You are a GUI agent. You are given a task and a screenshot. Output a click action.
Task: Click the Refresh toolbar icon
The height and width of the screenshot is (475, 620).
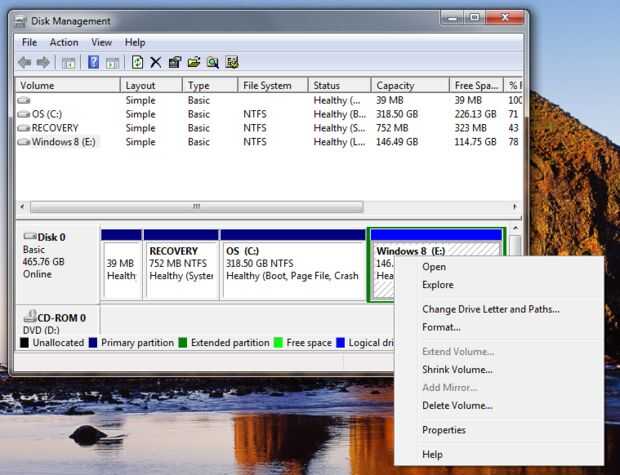(138, 62)
